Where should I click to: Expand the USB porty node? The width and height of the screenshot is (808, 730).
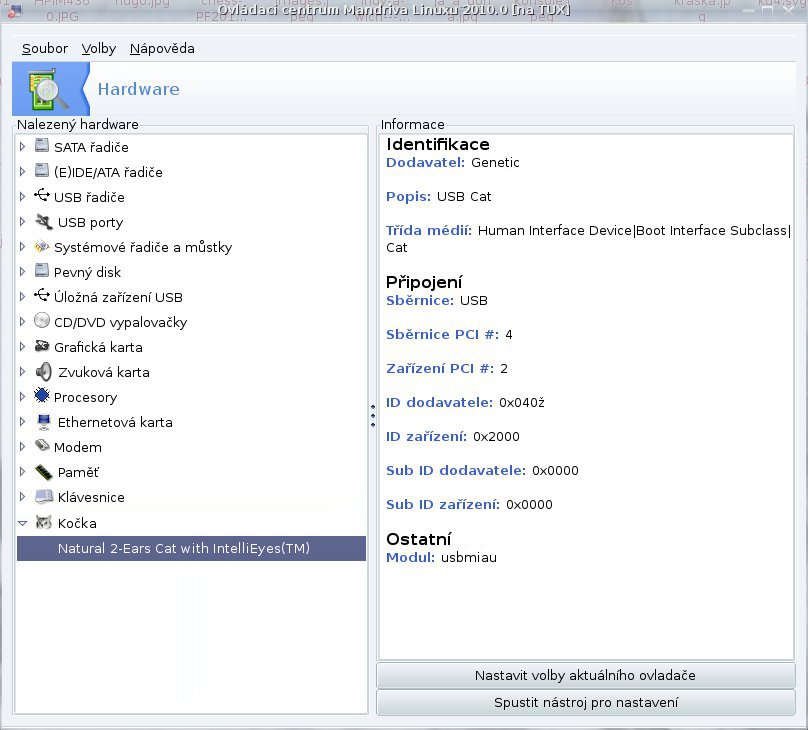click(x=22, y=222)
